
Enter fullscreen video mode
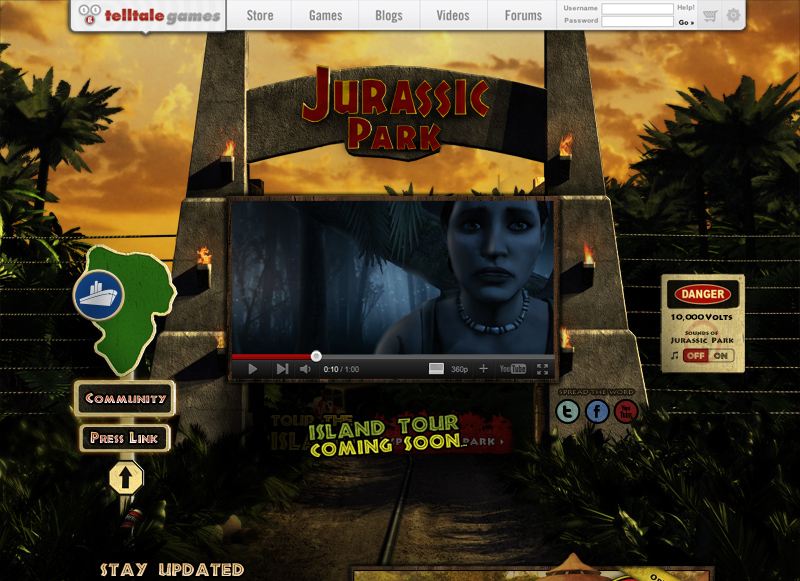click(542, 369)
